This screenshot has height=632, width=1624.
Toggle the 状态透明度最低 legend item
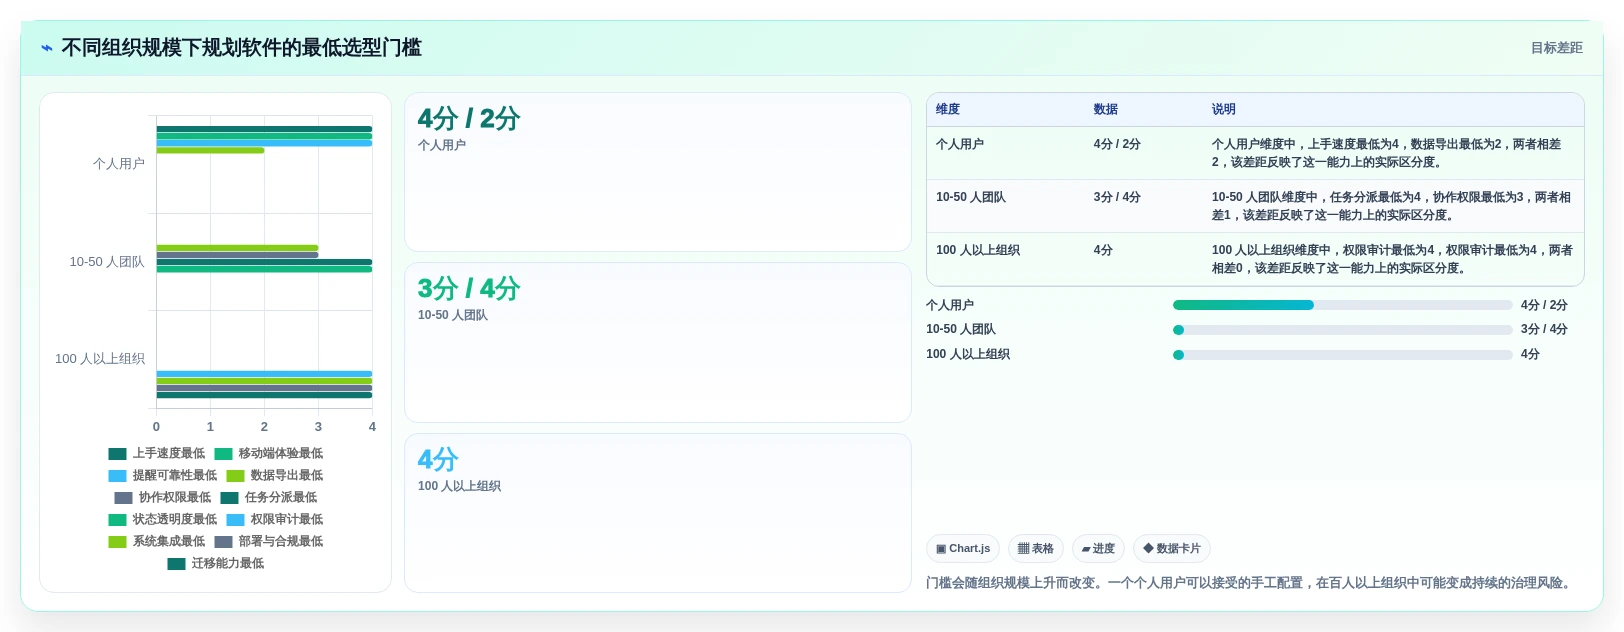[163, 520]
